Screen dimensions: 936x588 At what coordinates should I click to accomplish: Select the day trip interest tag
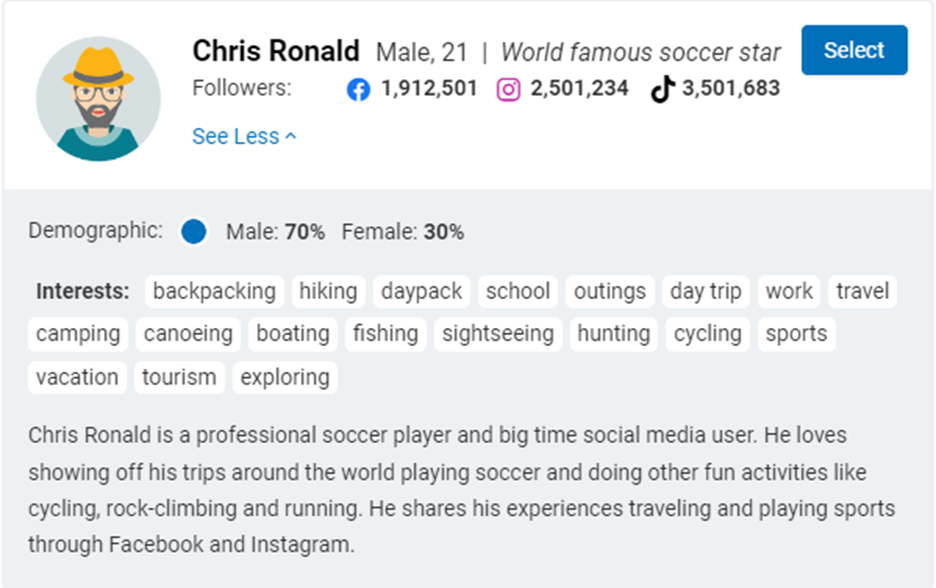tap(706, 291)
